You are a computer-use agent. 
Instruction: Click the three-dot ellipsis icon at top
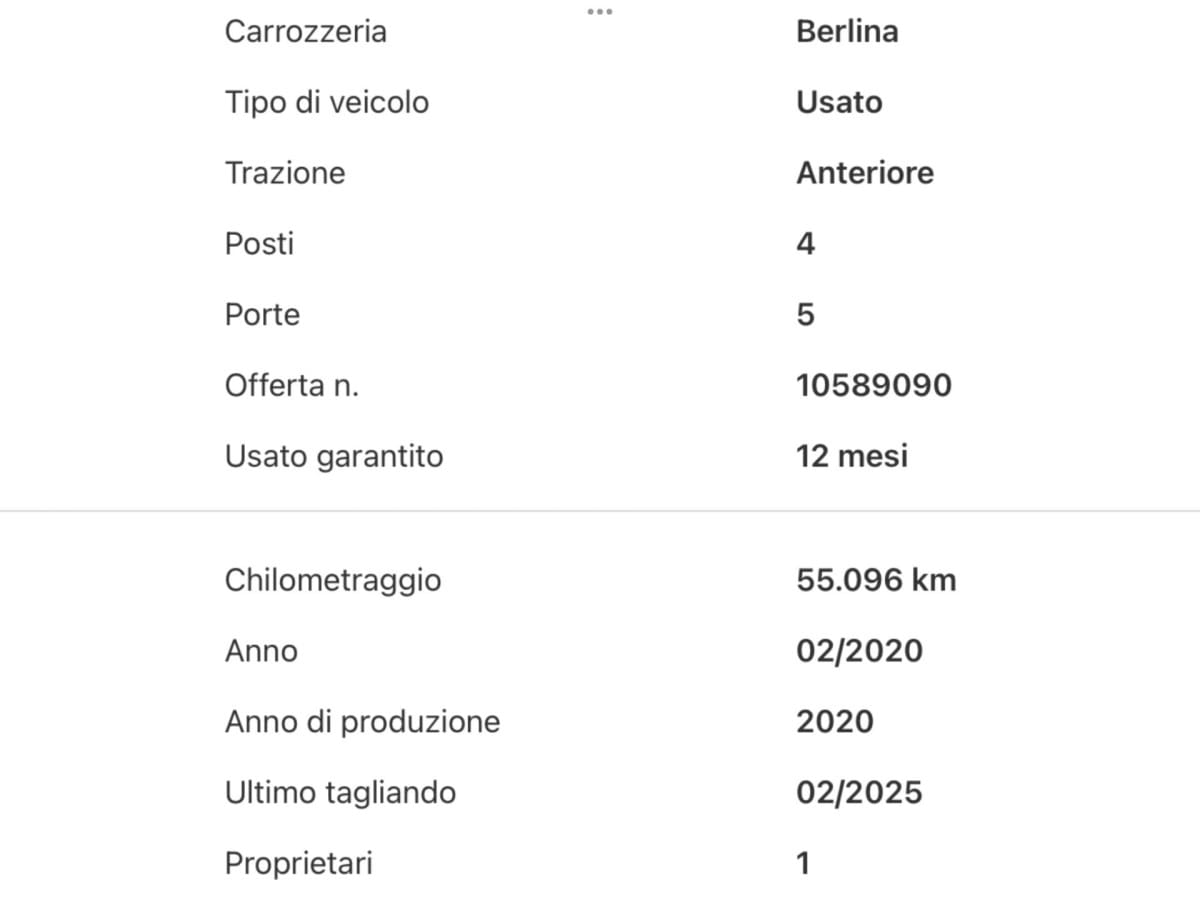coord(600,12)
